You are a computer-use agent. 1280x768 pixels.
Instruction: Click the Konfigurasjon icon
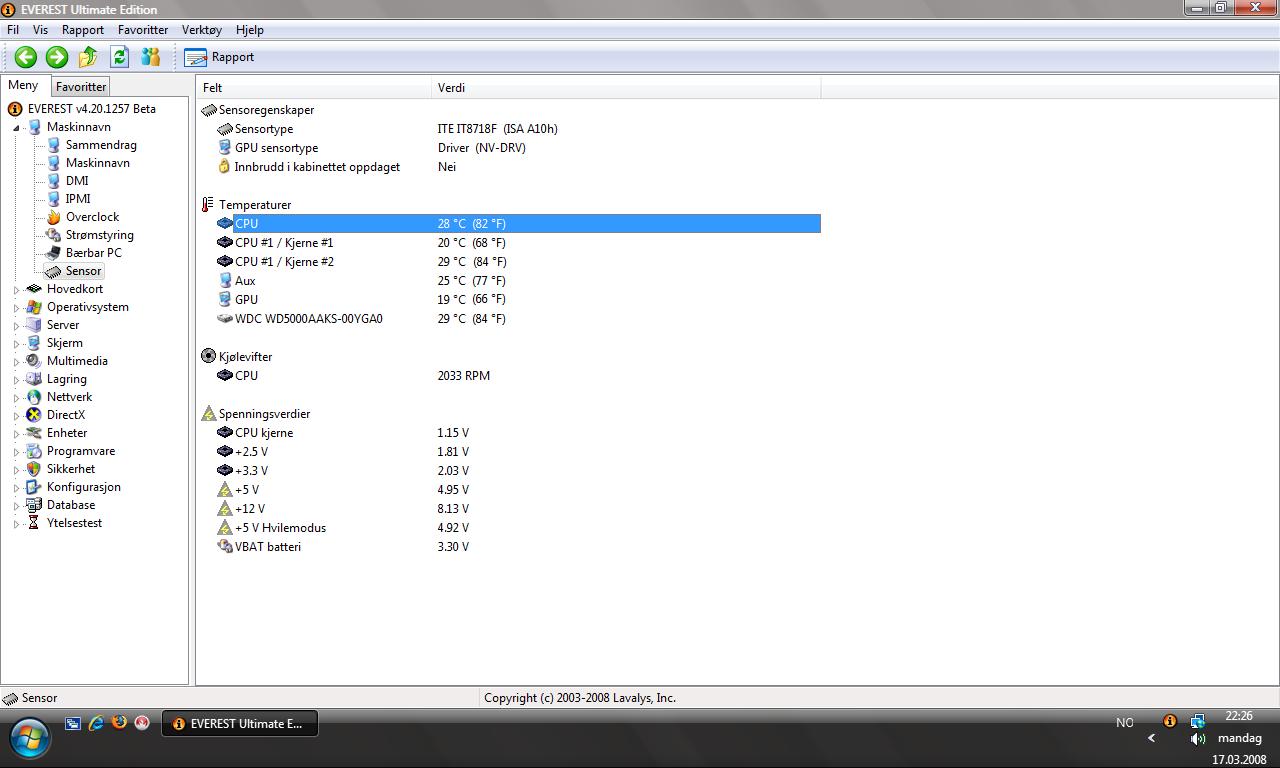coord(34,487)
